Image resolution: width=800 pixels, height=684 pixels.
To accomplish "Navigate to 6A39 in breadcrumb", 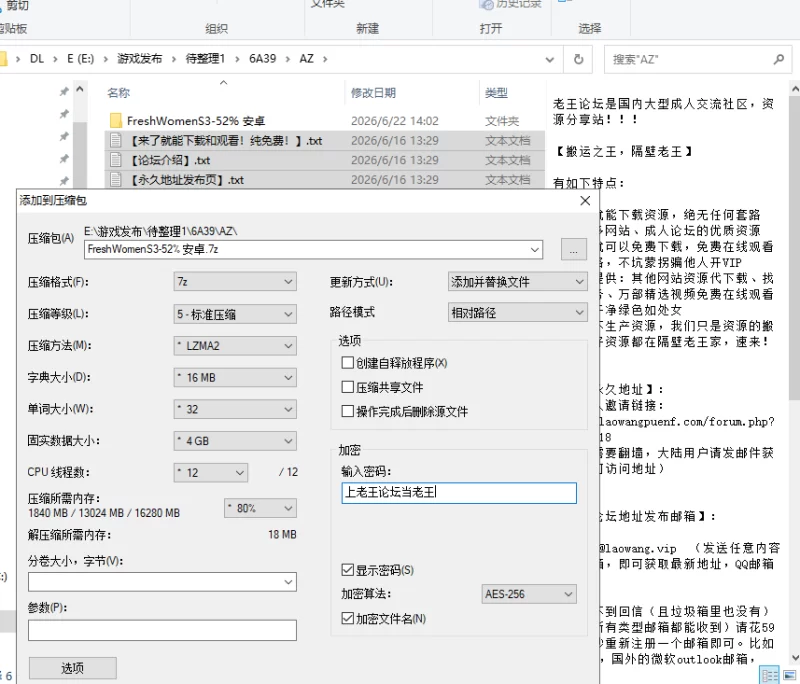I will [262, 59].
